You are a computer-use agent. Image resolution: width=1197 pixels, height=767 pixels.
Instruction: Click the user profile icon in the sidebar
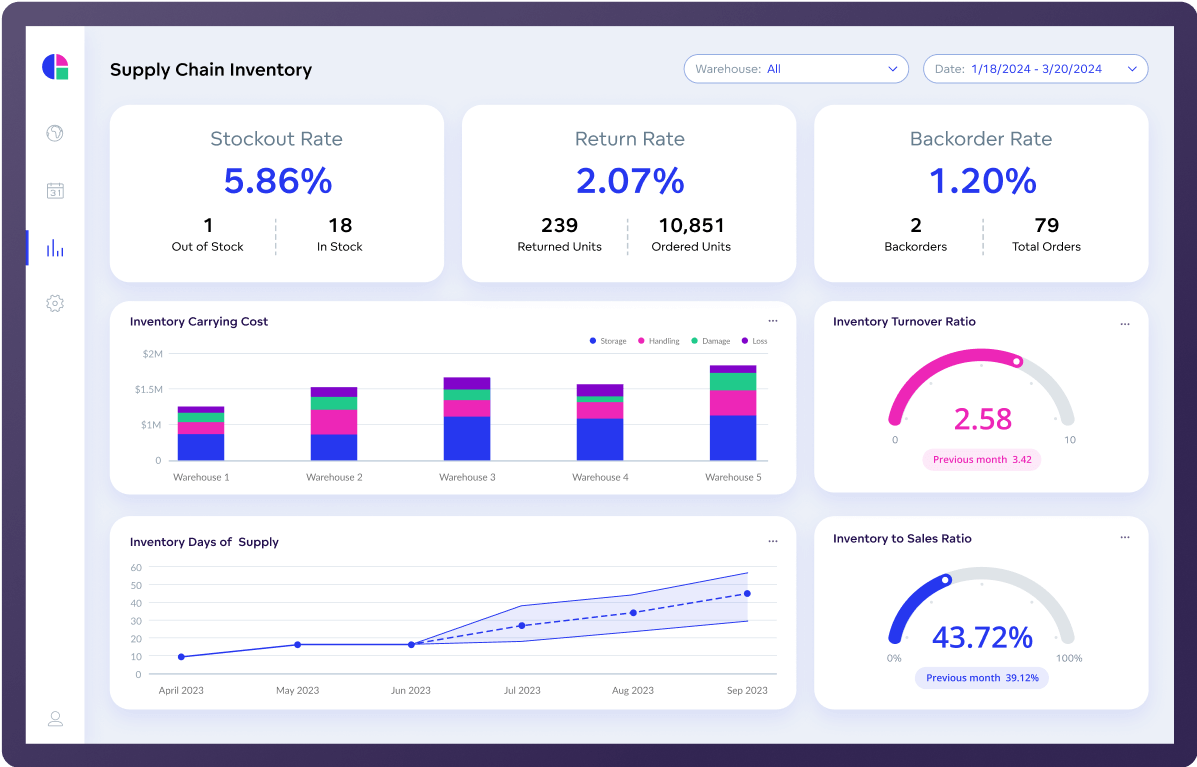coord(55,718)
